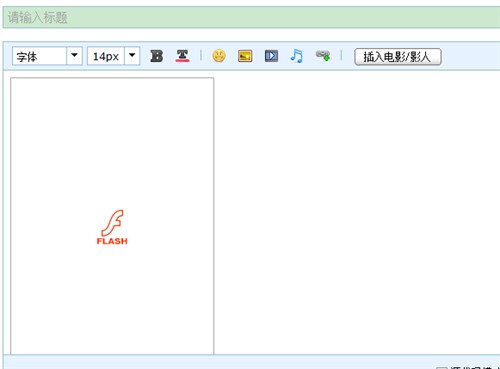Insert a picture using image icon
Image resolution: width=500 pixels, height=369 pixels.
245,56
